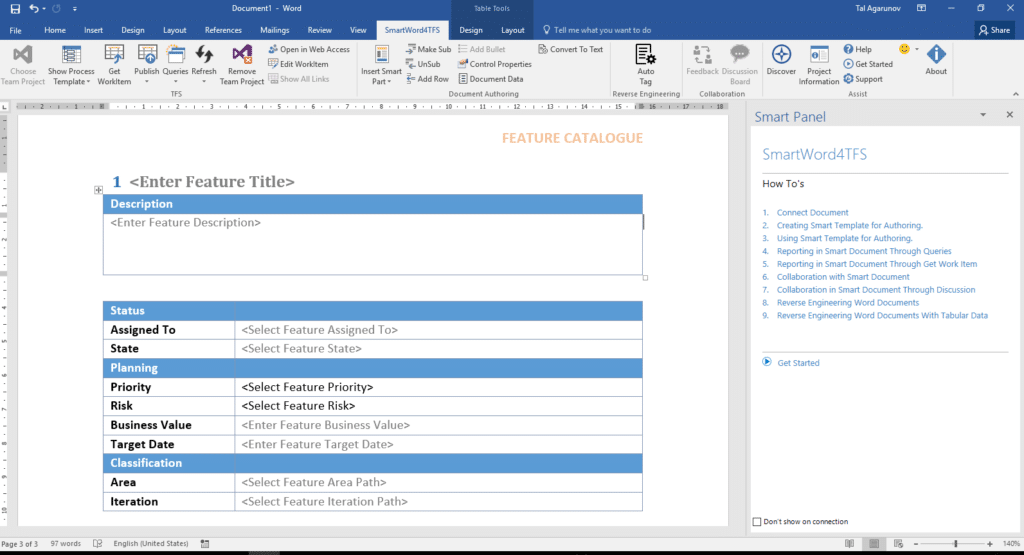Screen dimensions: 1024x555
Task: Click Open in Web Access
Action: click(309, 49)
